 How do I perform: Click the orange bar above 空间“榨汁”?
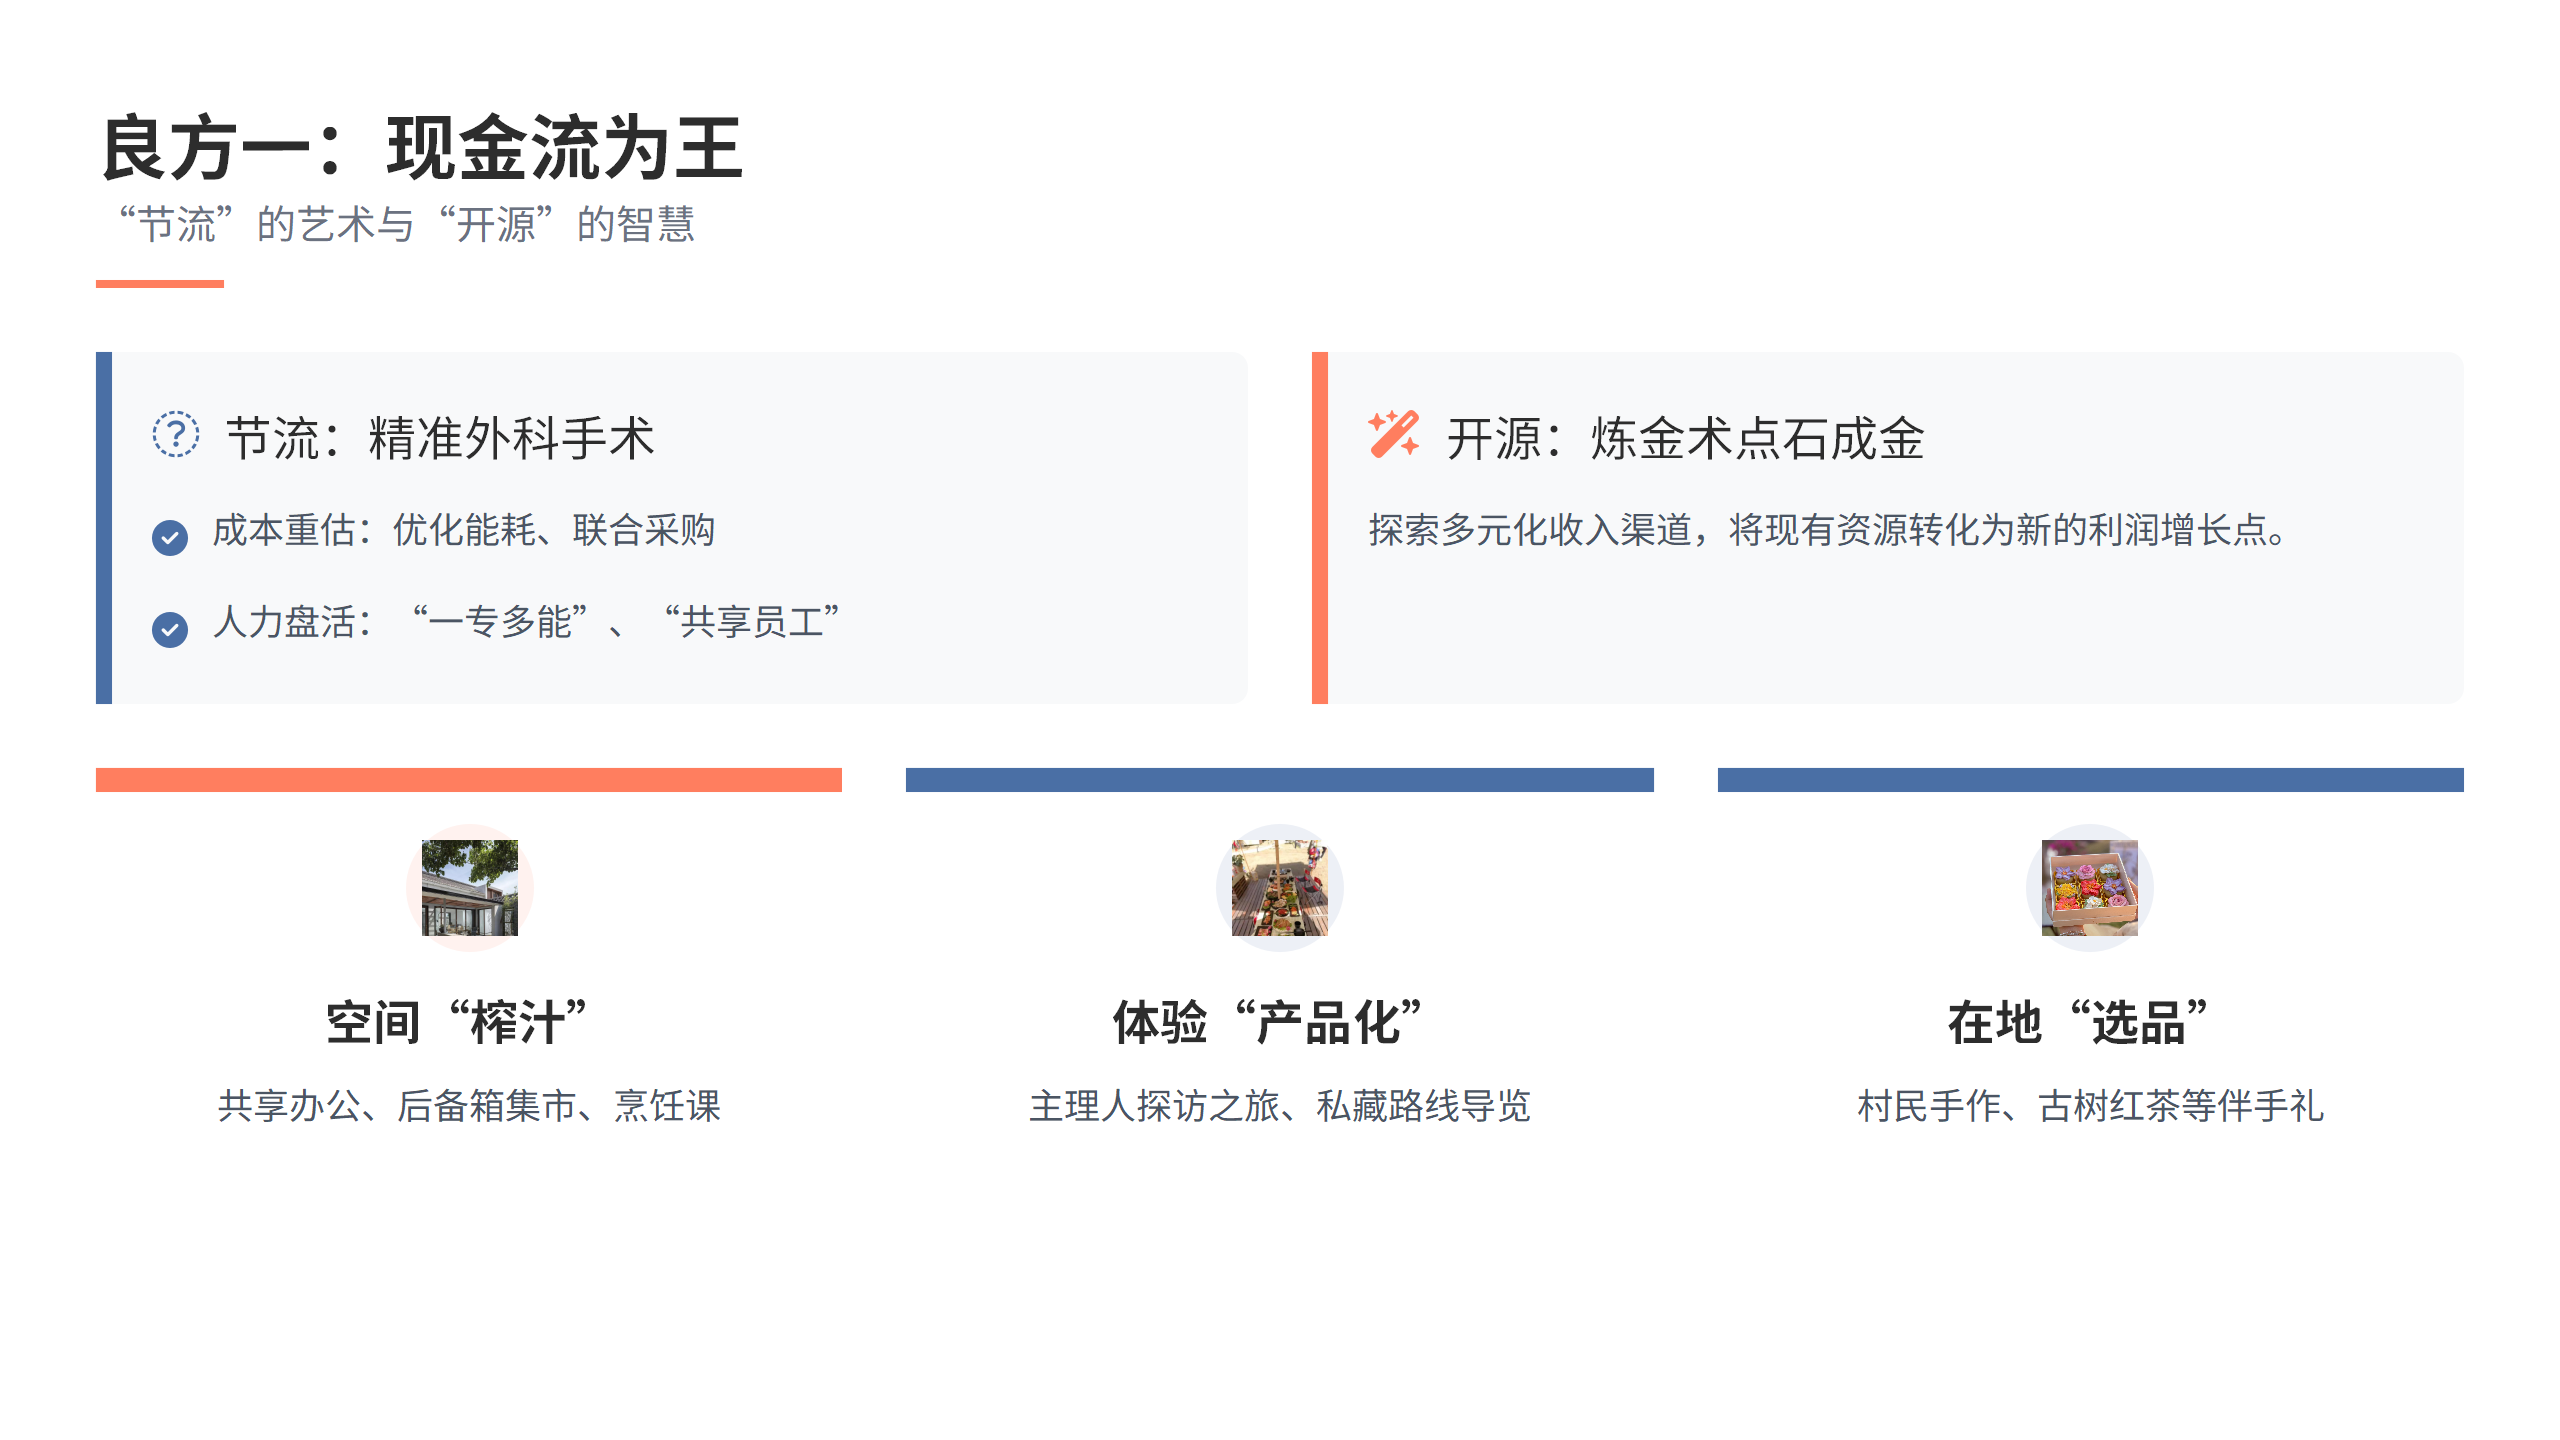pos(469,780)
